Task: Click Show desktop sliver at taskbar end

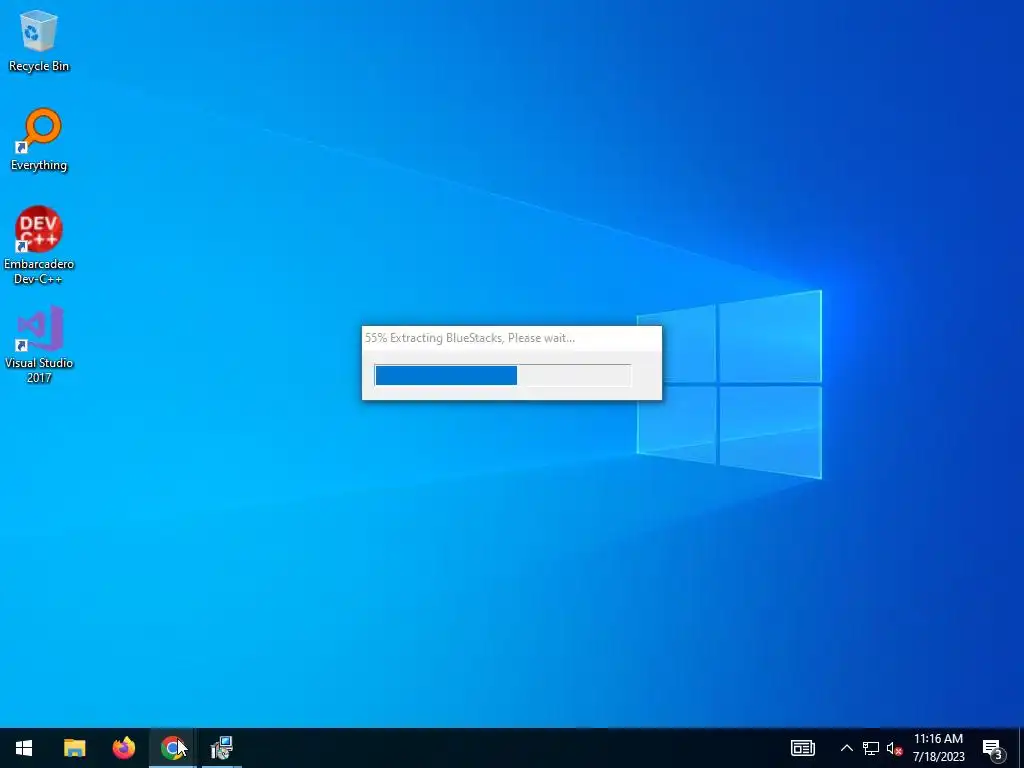Action: tap(1021, 748)
